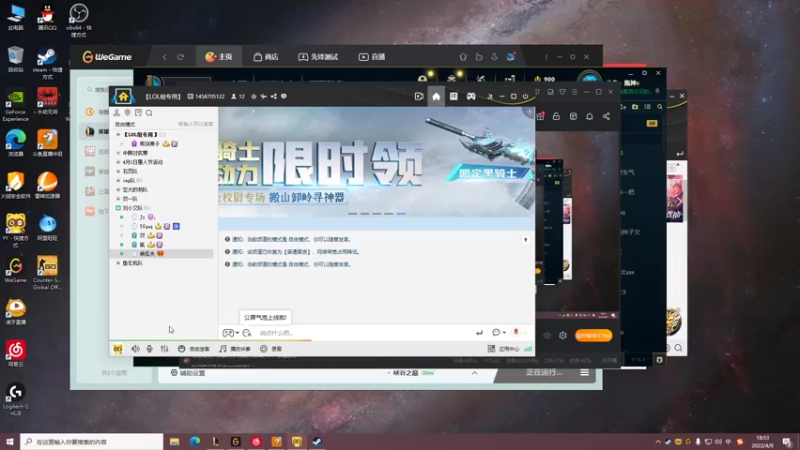Click the unlock padlock icon in dark window
800x450 pixels.
coord(556,116)
